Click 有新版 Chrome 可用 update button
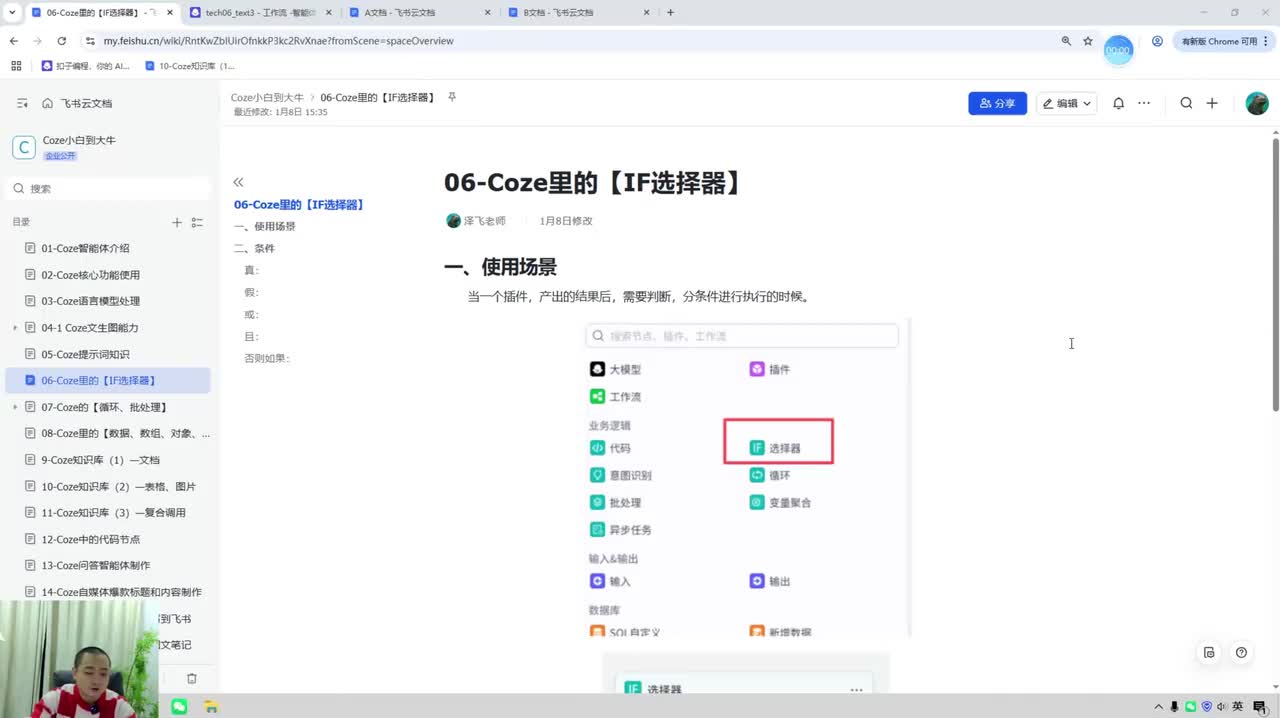Viewport: 1280px width, 718px height. click(x=1225, y=41)
